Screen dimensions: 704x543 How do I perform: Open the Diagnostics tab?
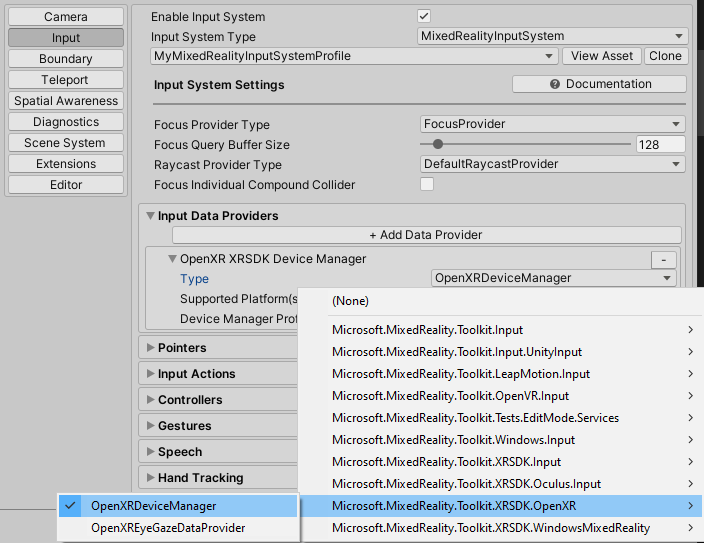pos(66,122)
